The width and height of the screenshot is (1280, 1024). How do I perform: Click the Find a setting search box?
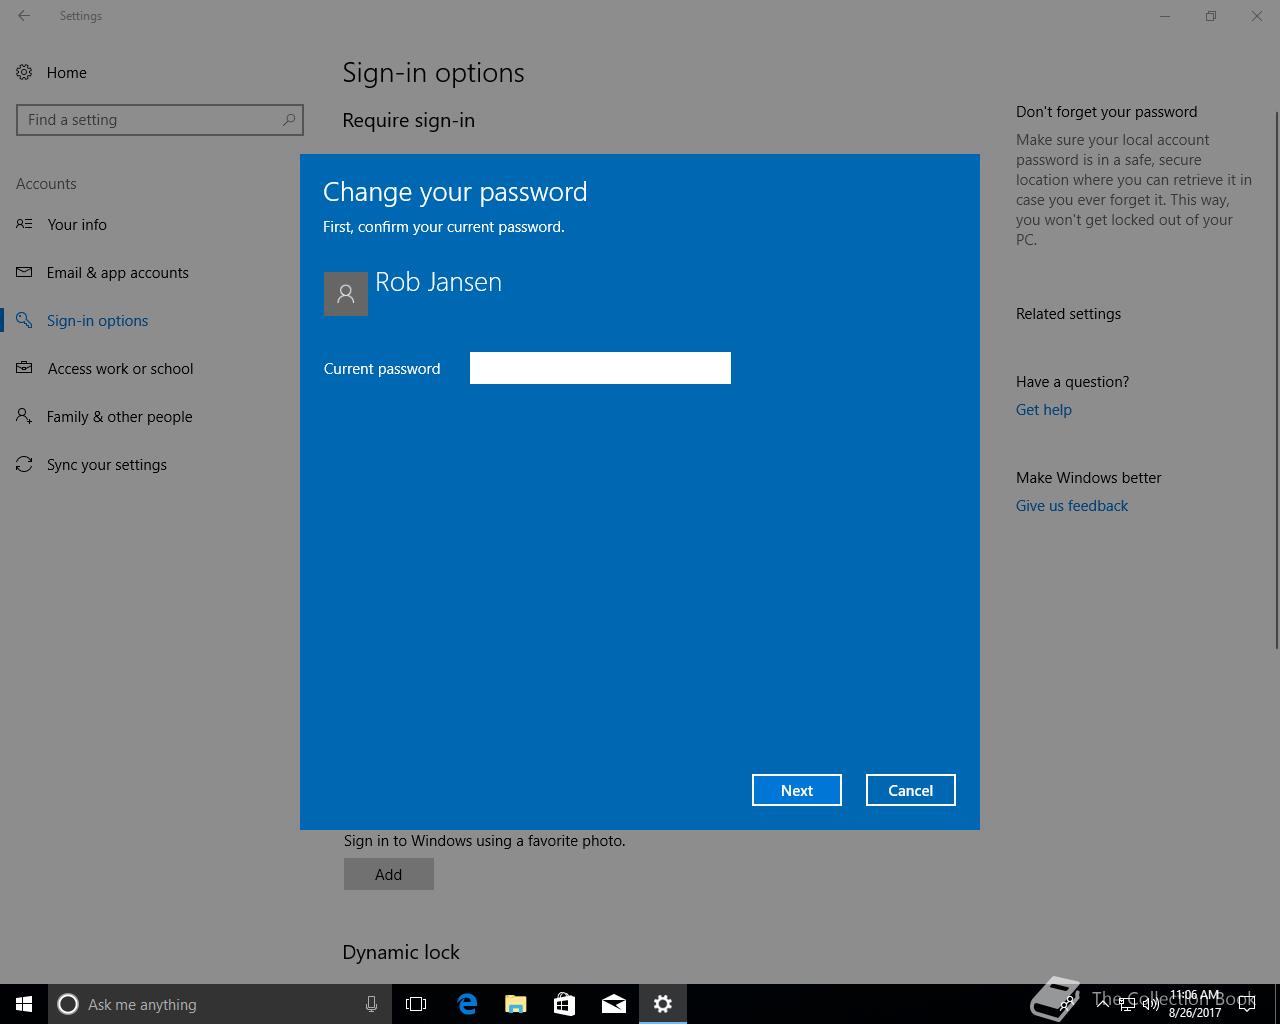(160, 120)
